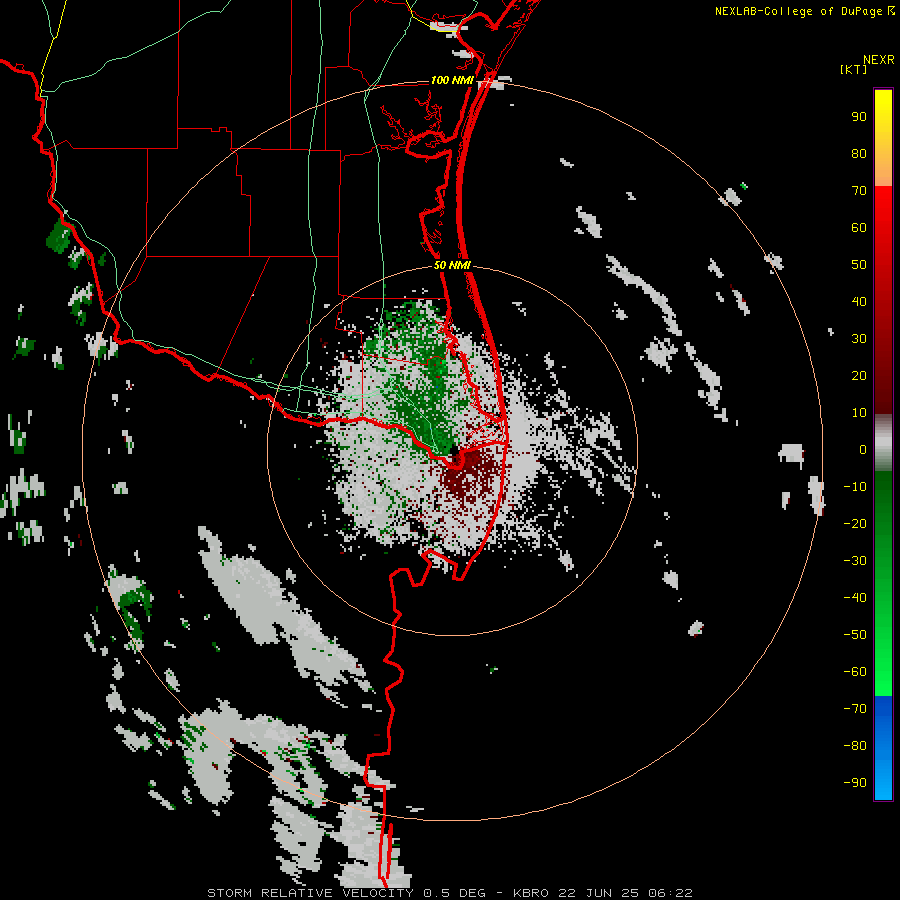Screen dimensions: 900x900
Task: Click the [KT] units label
Action: tap(853, 69)
